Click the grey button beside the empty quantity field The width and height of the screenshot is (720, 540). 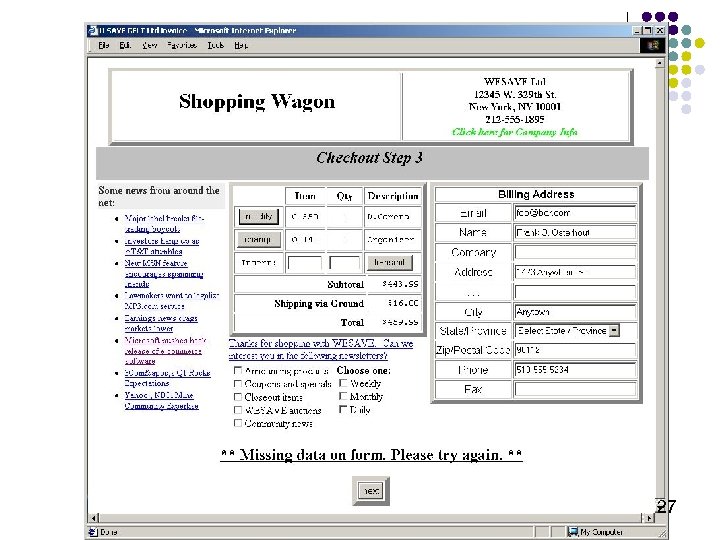coord(389,263)
